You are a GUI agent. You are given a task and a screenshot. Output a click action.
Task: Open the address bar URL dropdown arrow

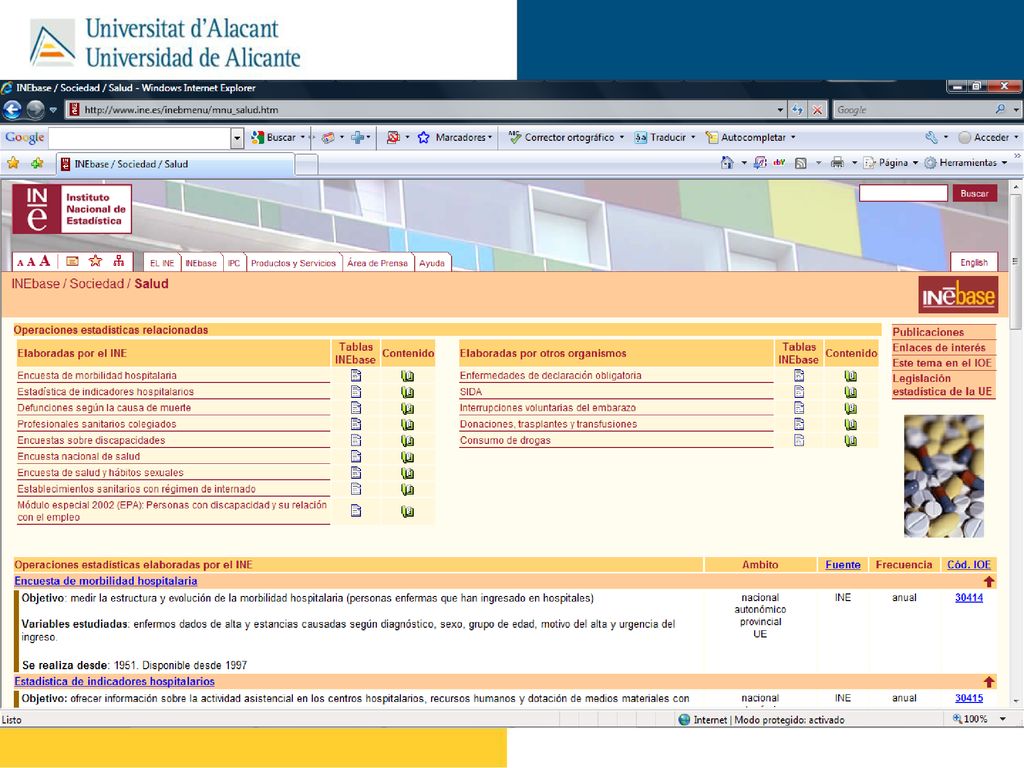pos(780,110)
